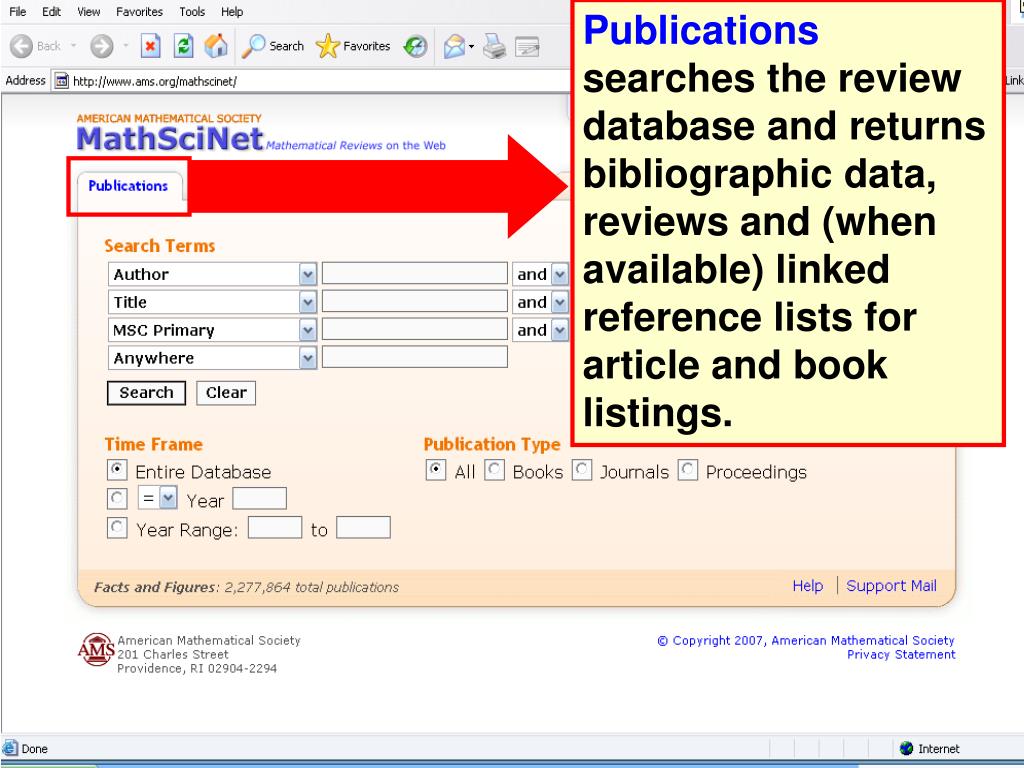This screenshot has width=1024, height=768.
Task: Open the 'and' operator dropdown on Title row
Action: pyautogui.click(x=560, y=302)
